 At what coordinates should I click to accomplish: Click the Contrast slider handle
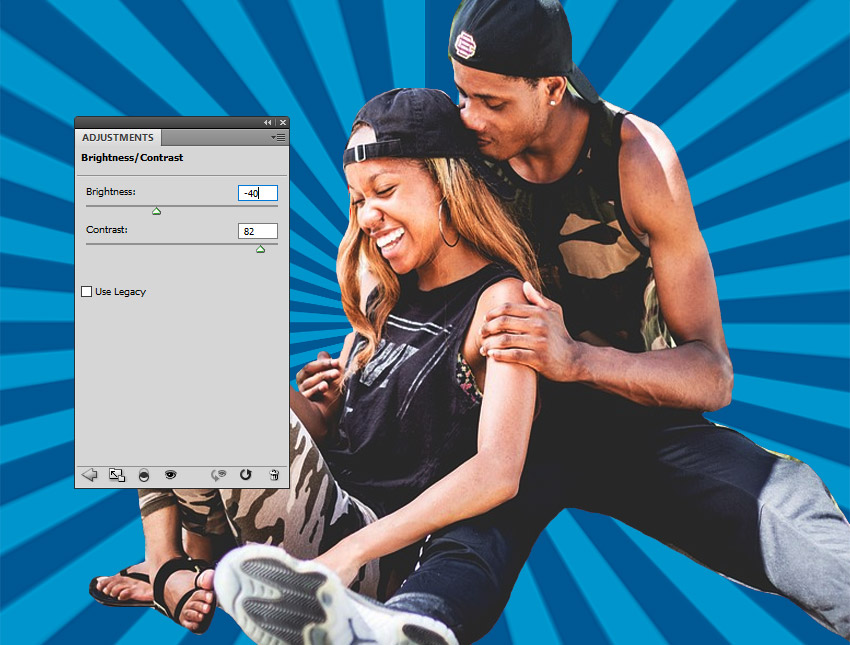(260, 249)
